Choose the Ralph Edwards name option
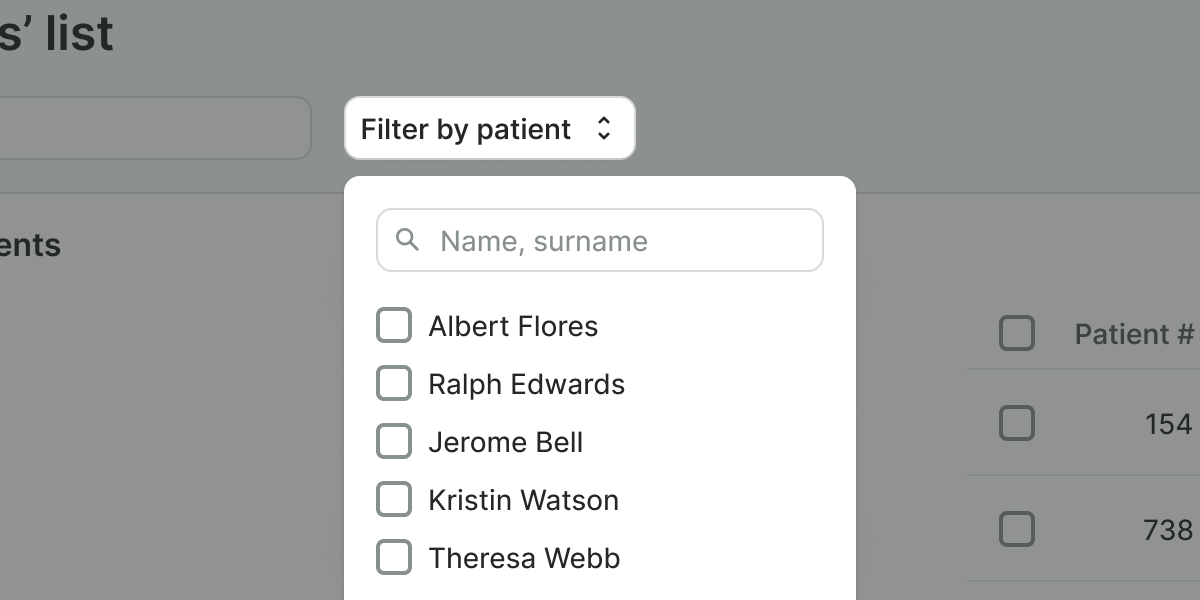The width and height of the screenshot is (1200, 600). pyautogui.click(x=526, y=384)
